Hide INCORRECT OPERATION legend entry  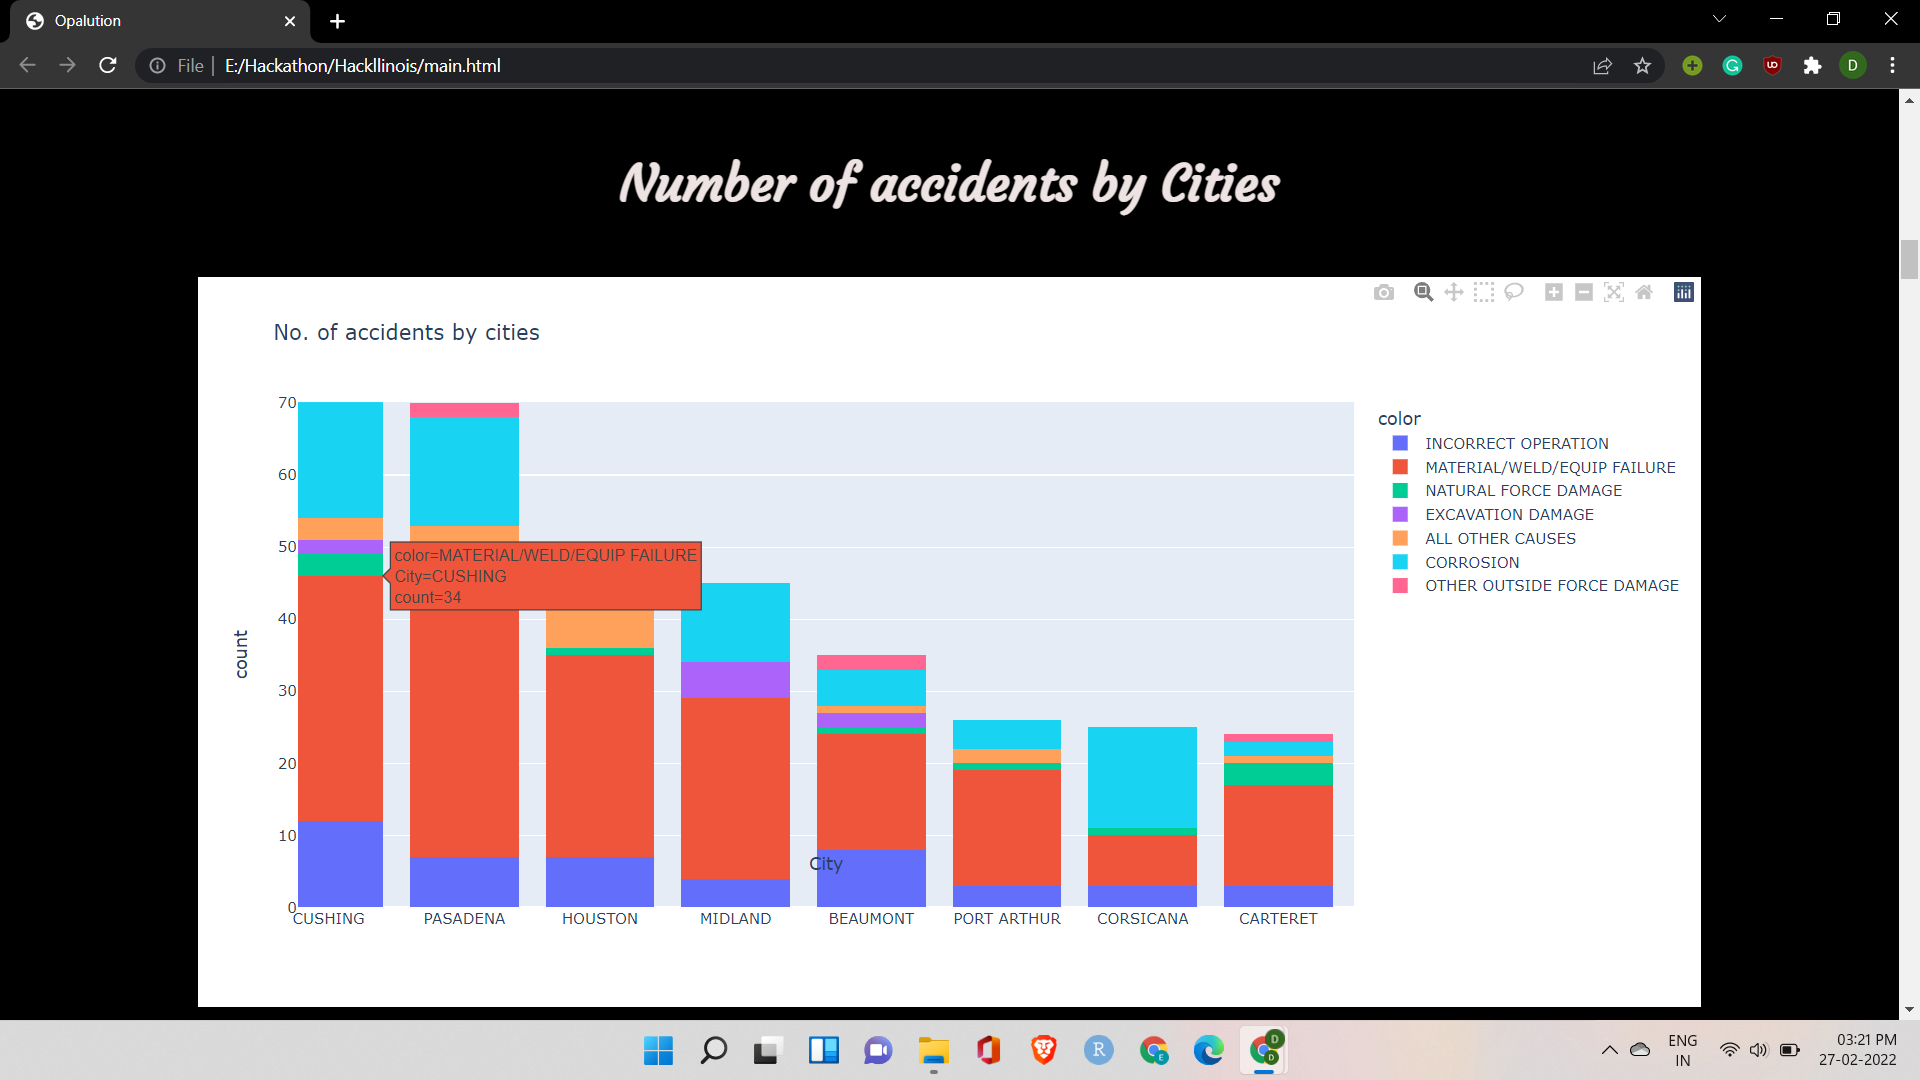point(1516,443)
